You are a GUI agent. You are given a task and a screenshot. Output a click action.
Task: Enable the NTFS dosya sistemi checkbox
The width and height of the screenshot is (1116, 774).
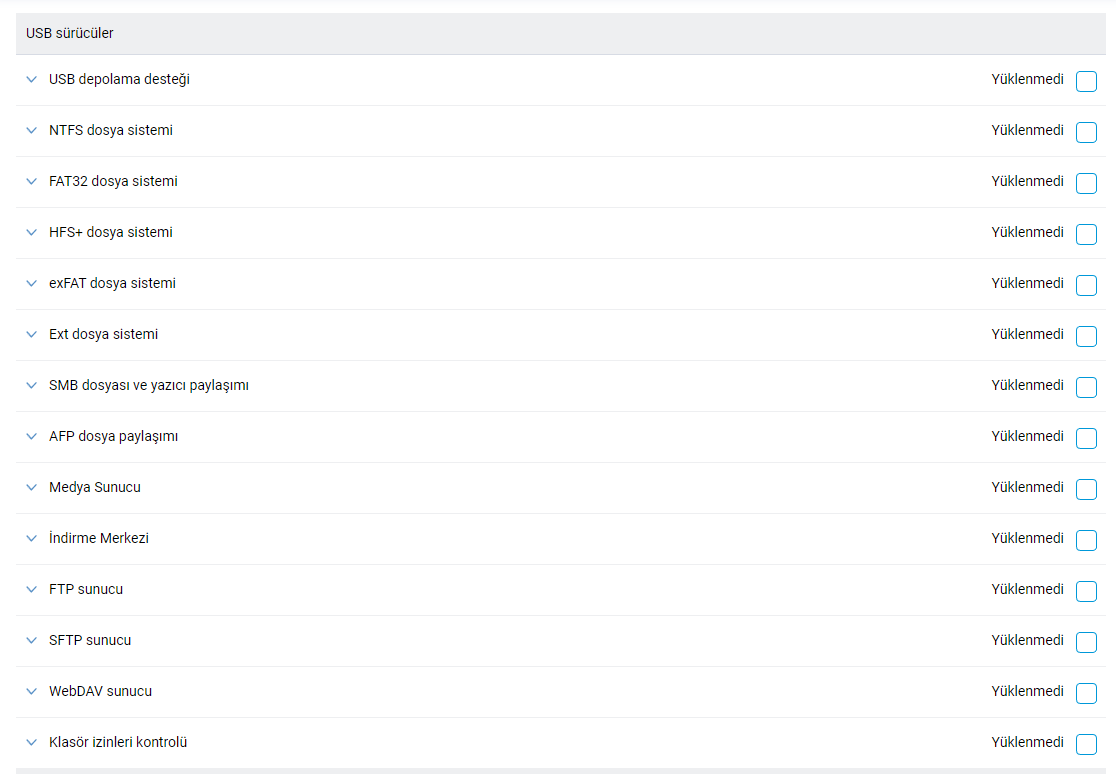pyautogui.click(x=1086, y=132)
